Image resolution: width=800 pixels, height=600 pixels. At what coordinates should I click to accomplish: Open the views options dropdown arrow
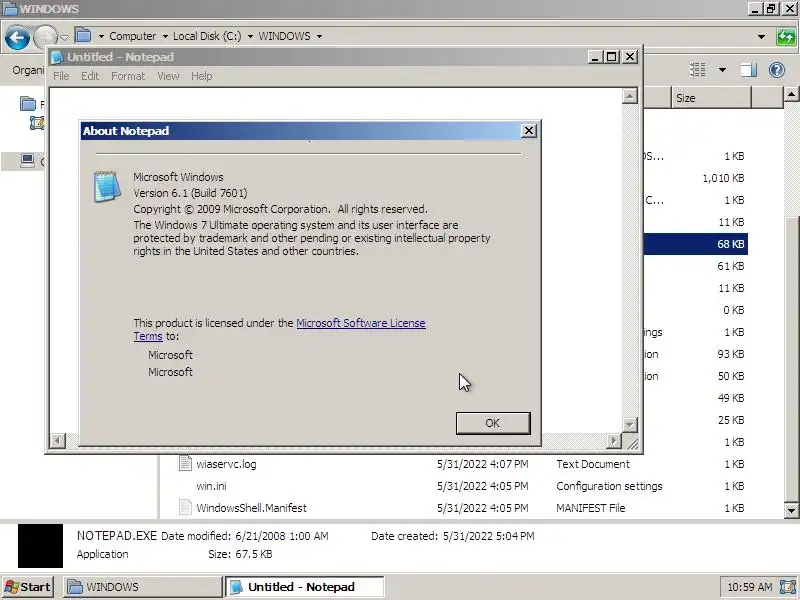click(722, 69)
